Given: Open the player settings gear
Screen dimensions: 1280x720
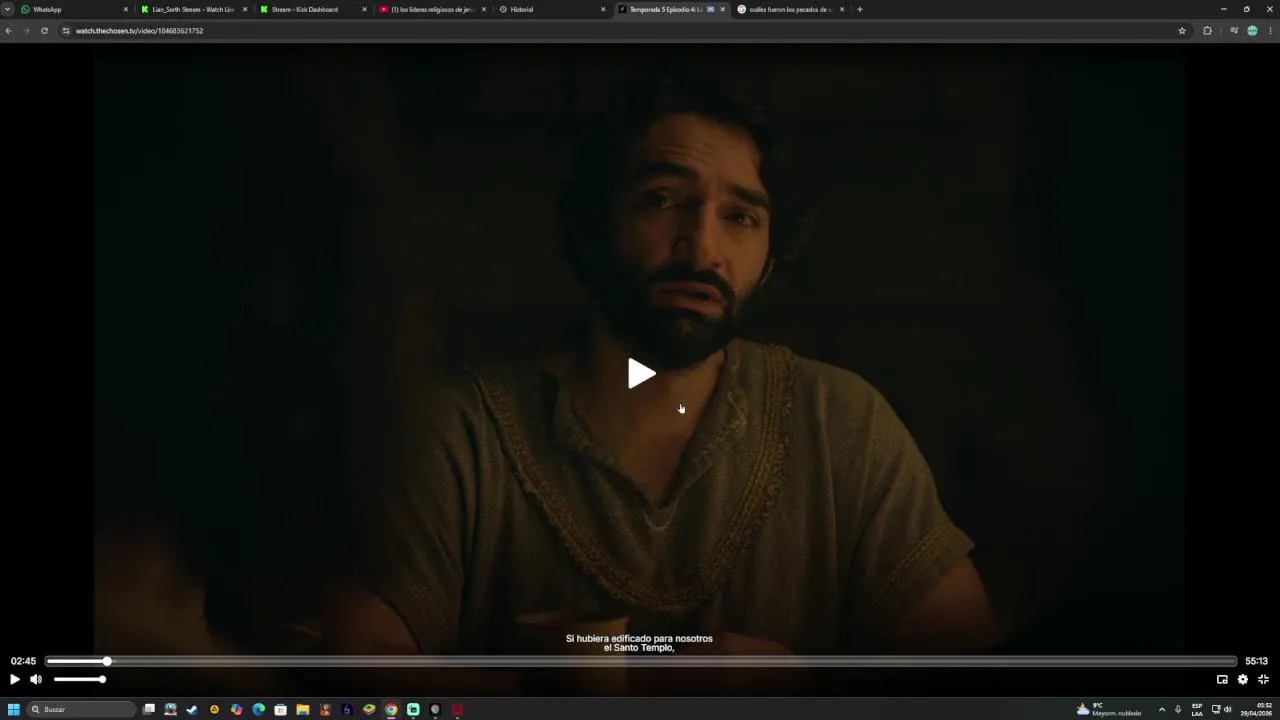Looking at the screenshot, I should (x=1243, y=679).
